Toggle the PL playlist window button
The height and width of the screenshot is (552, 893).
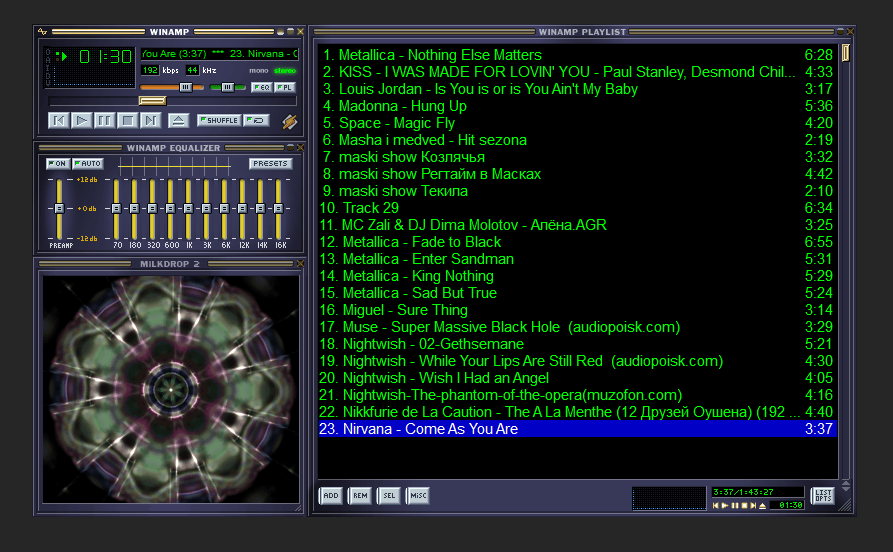tap(285, 87)
